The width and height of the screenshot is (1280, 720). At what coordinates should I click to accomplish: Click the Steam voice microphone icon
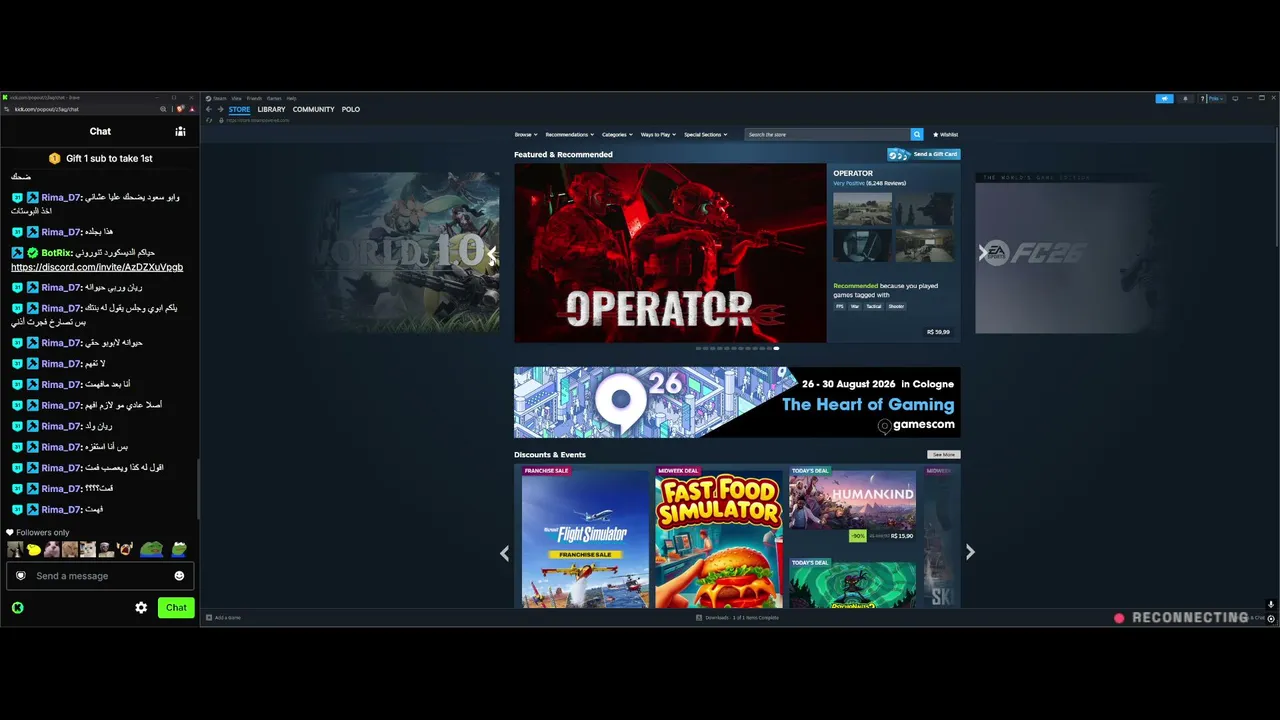click(x=1271, y=604)
